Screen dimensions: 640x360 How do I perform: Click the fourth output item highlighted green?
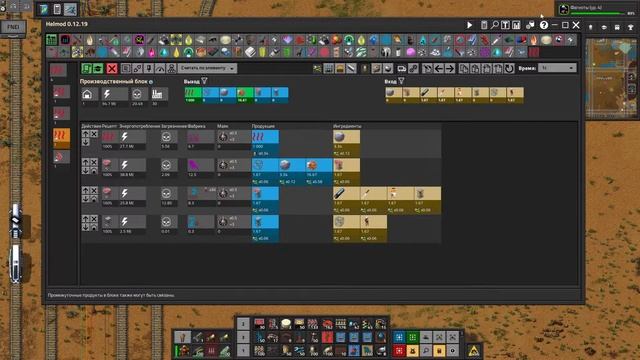pyautogui.click(x=245, y=95)
